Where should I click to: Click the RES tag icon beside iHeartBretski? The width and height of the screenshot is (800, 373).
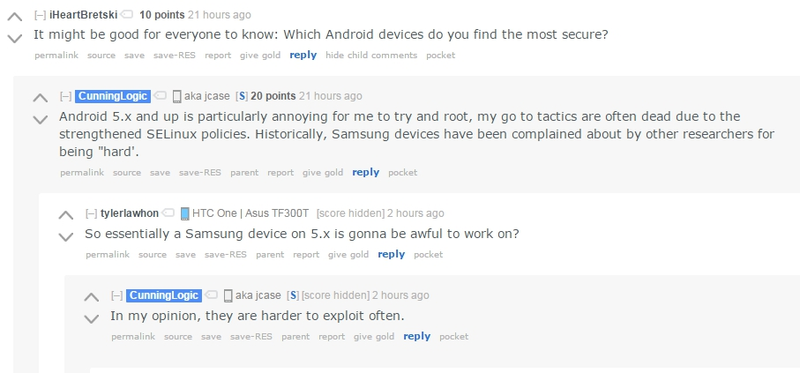pos(128,15)
